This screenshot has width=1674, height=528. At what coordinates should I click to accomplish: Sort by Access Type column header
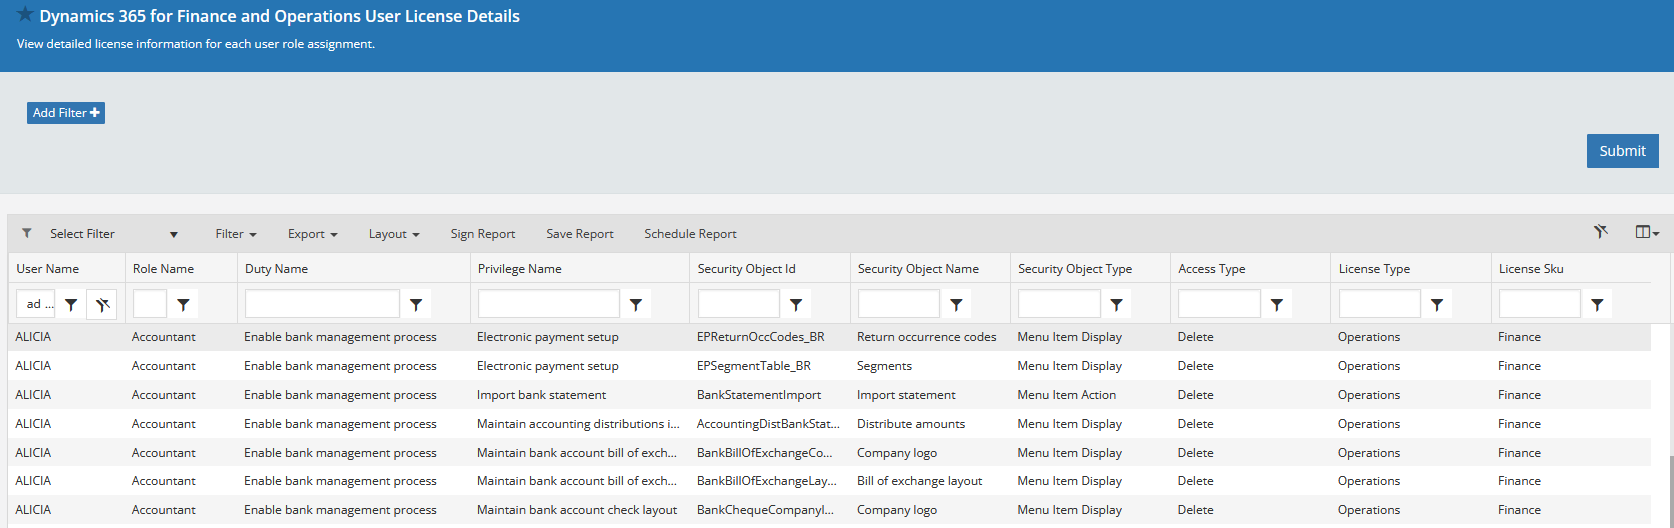click(1212, 269)
